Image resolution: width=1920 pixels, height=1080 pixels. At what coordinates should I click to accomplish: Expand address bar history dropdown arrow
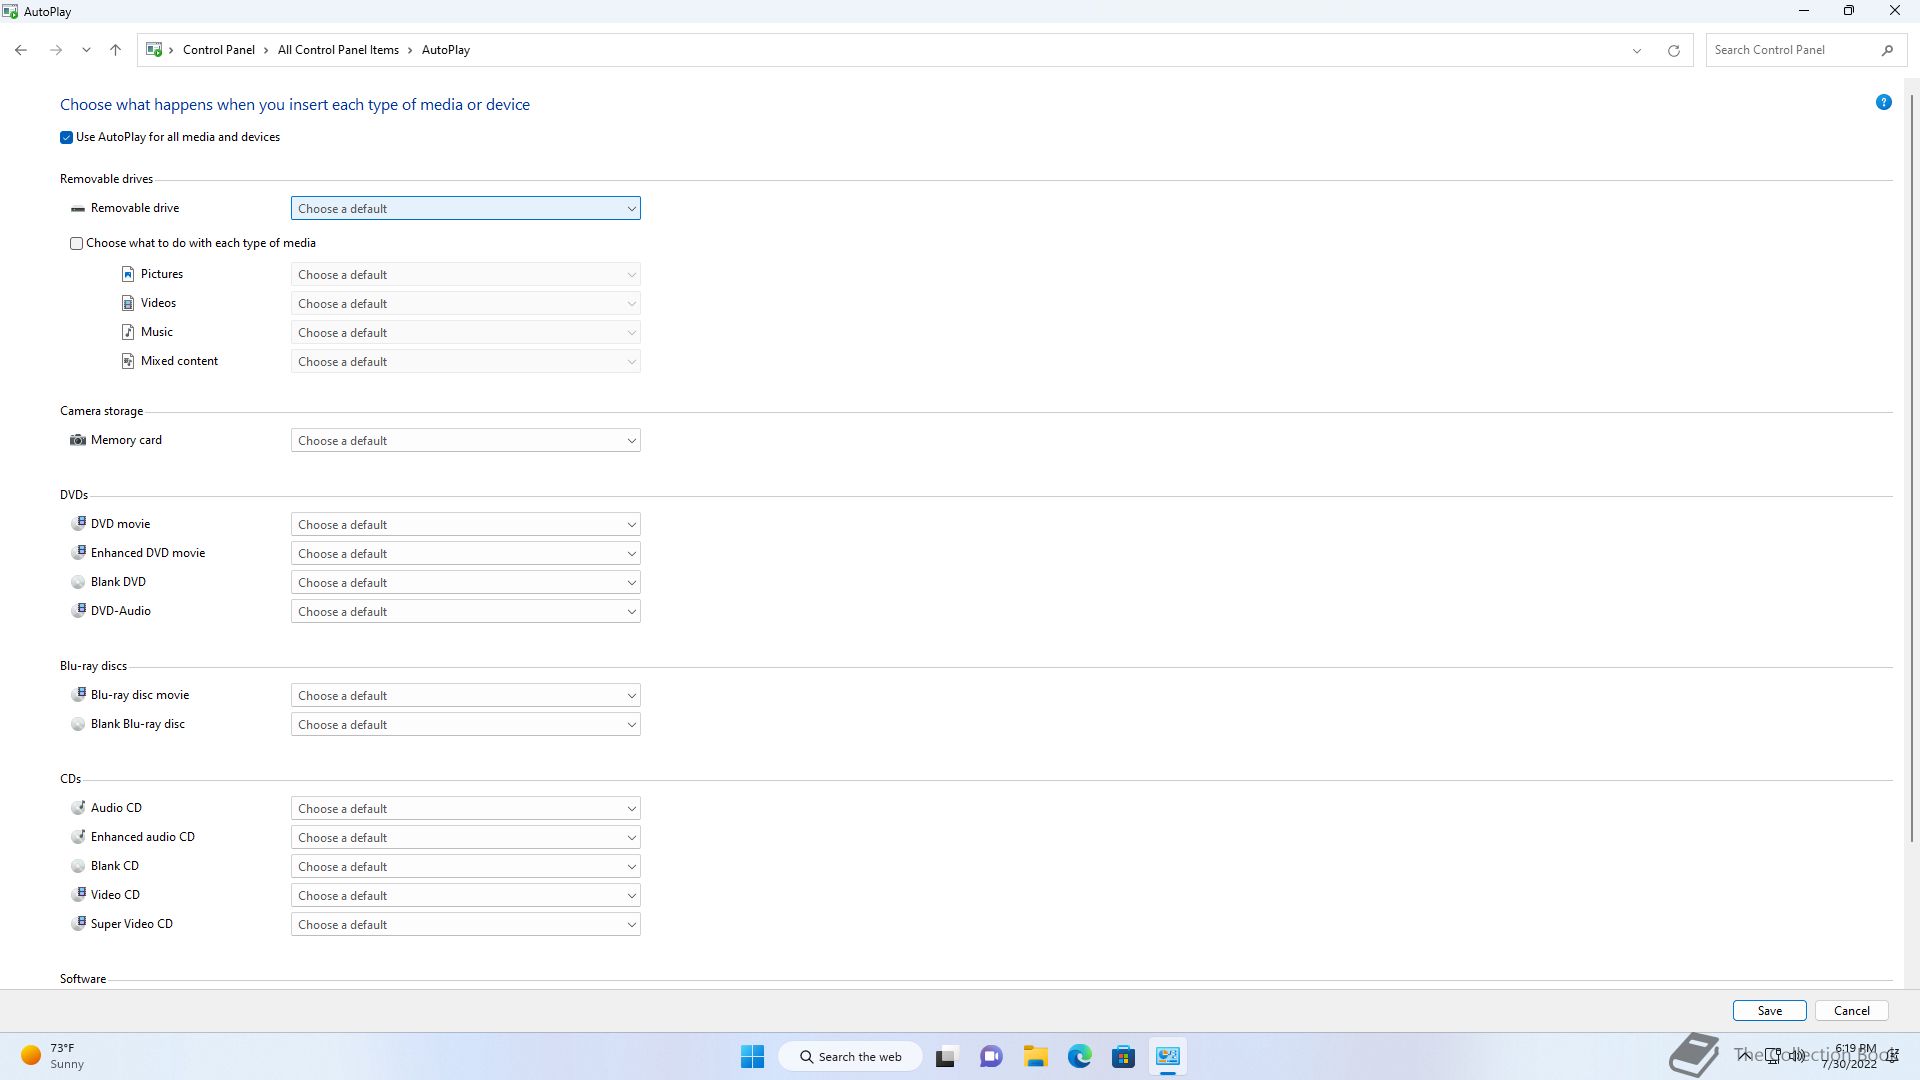1637,50
